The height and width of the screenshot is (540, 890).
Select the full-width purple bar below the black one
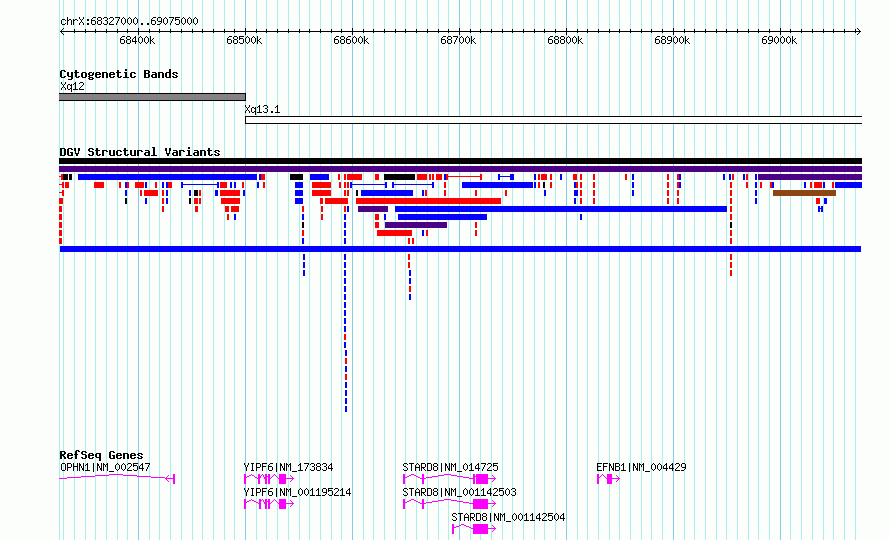tap(460, 169)
